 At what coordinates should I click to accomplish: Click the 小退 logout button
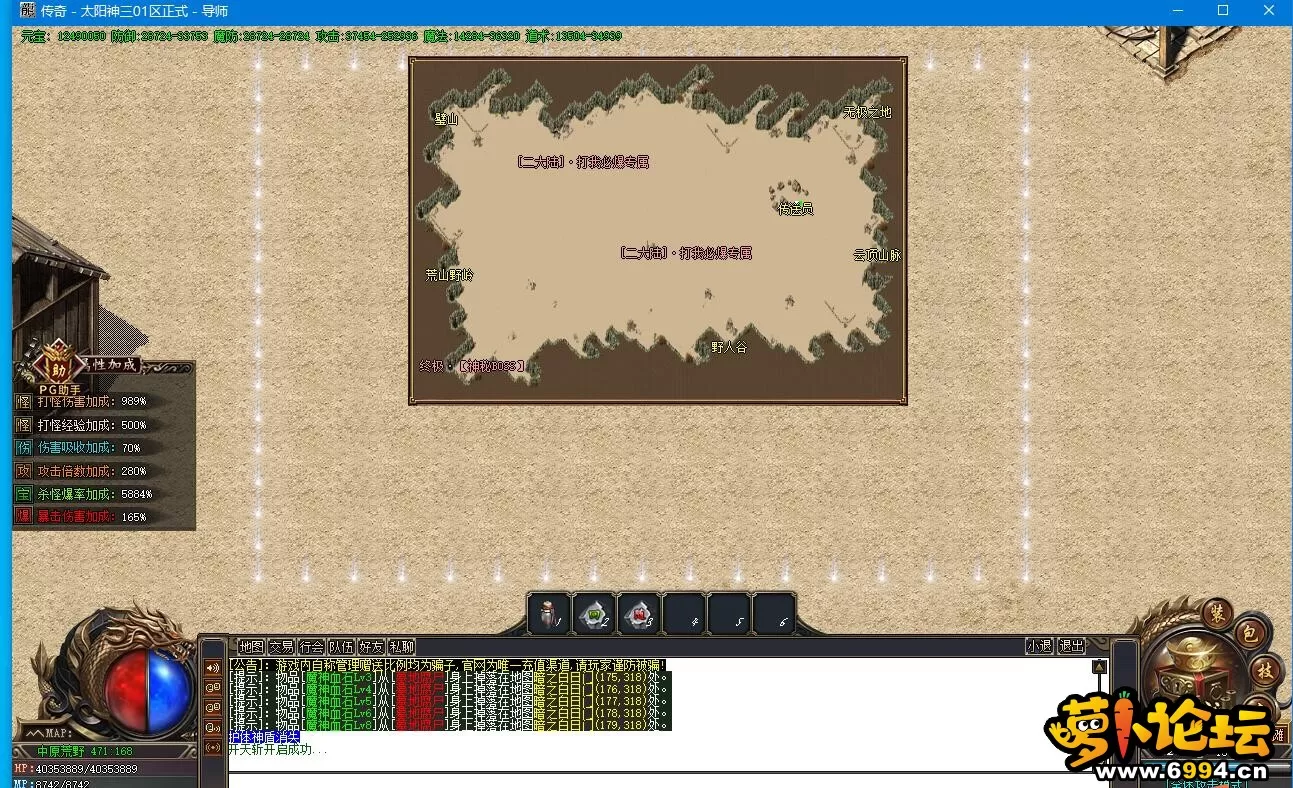point(1039,647)
